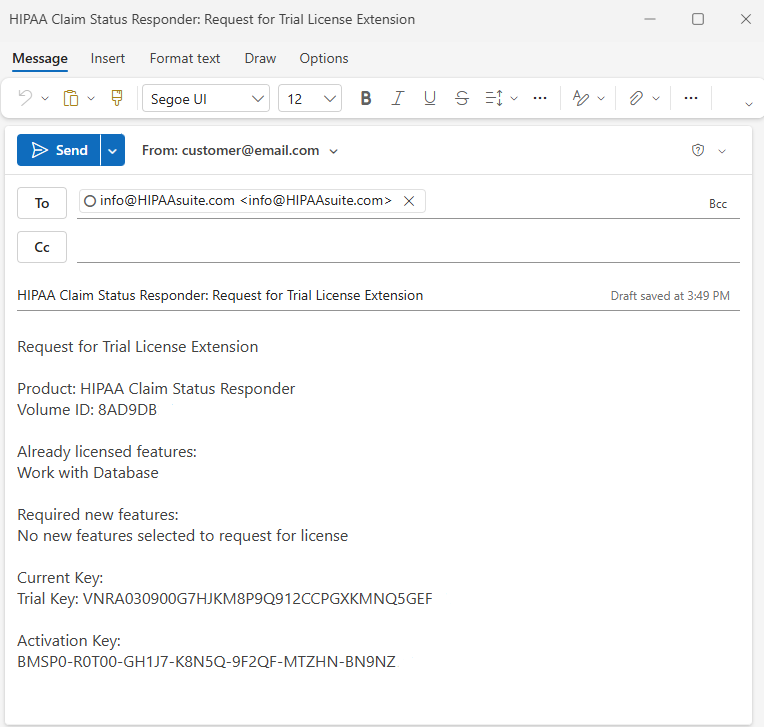Image resolution: width=764 pixels, height=727 pixels.
Task: Toggle Underline formatting
Action: (x=430, y=98)
